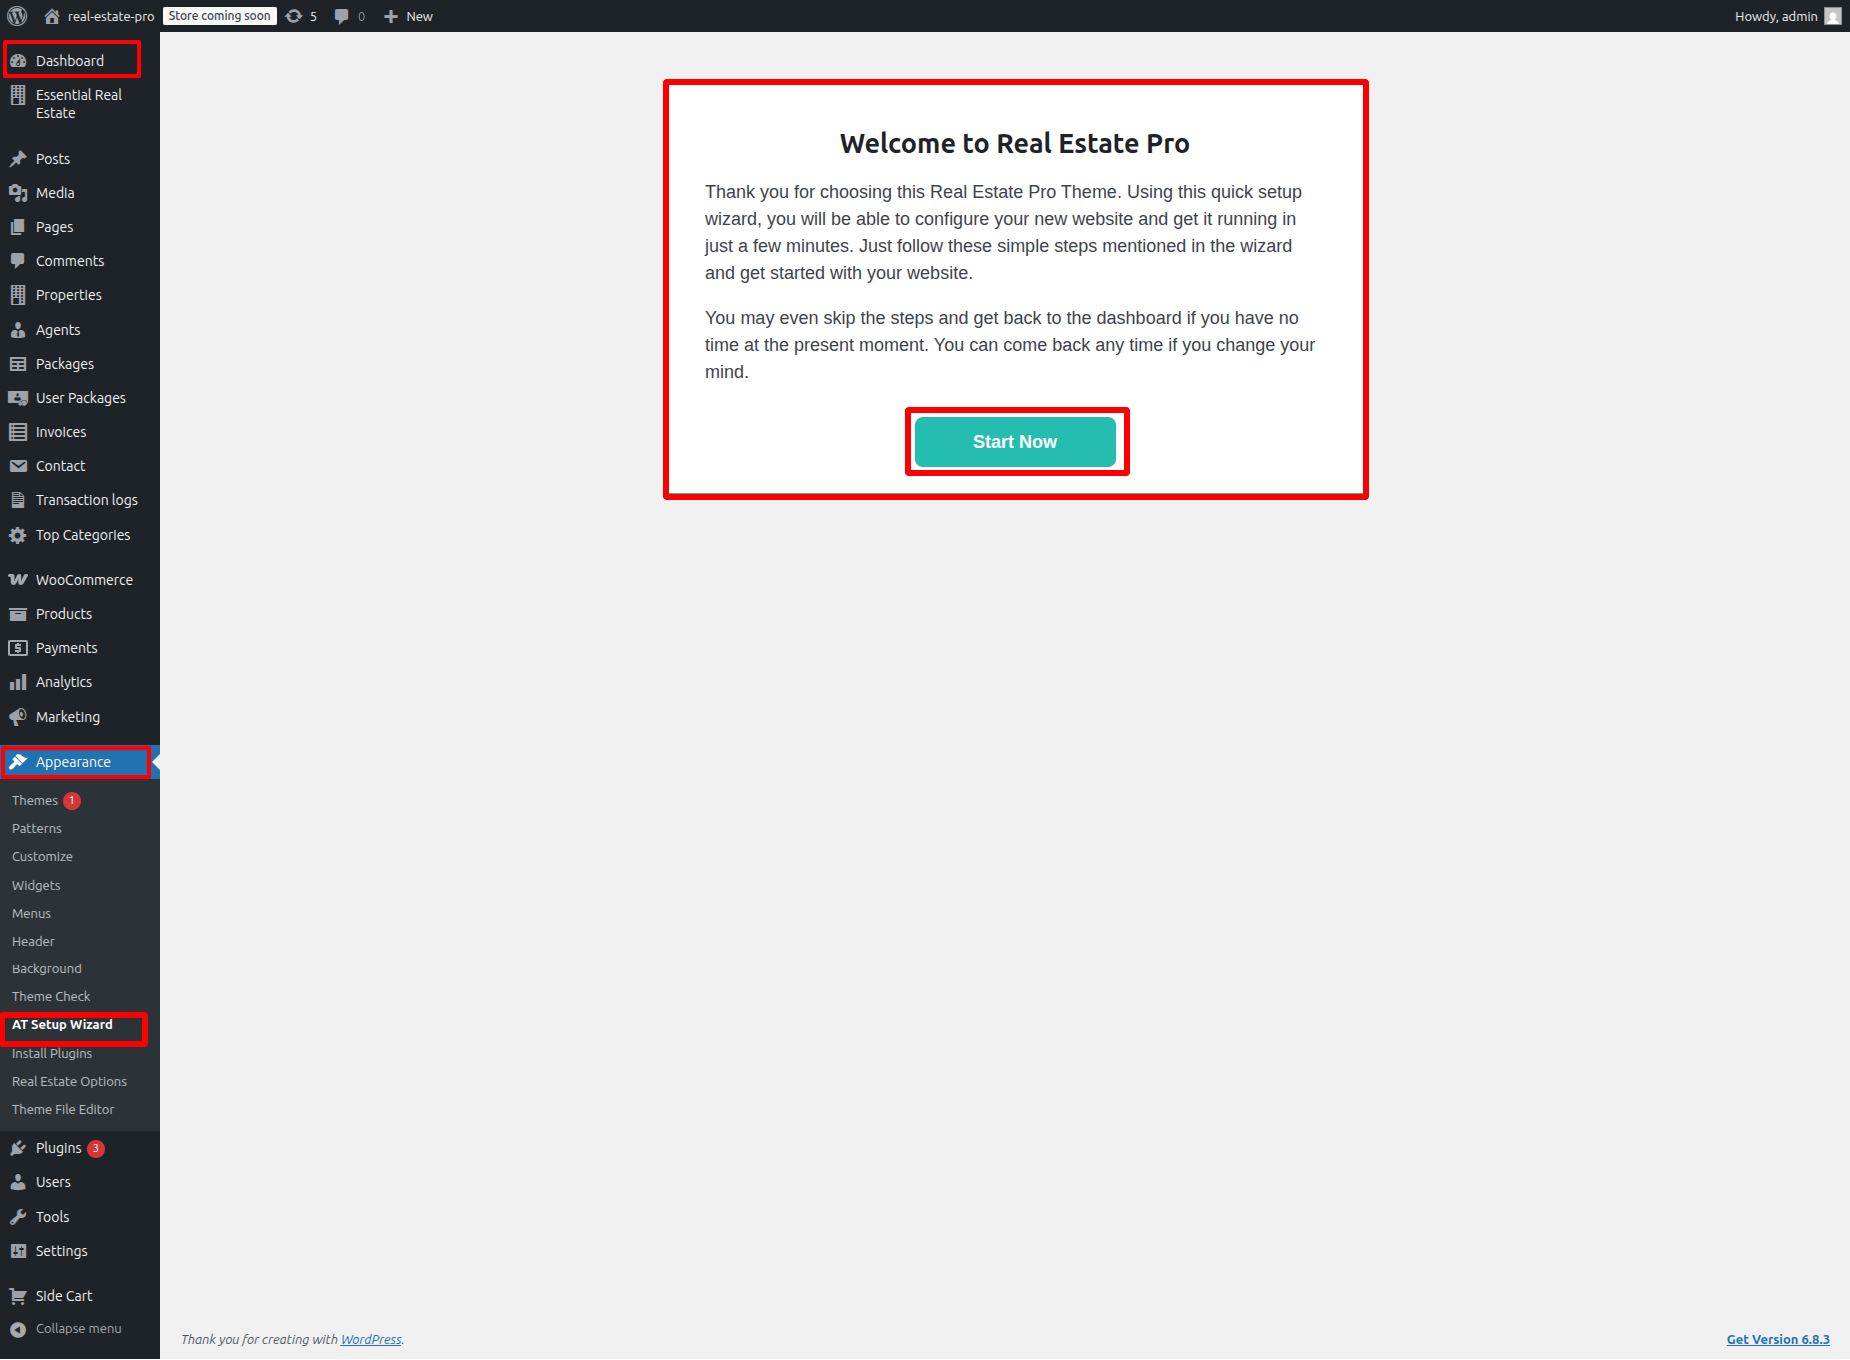Click the admin user avatar

click(1832, 16)
